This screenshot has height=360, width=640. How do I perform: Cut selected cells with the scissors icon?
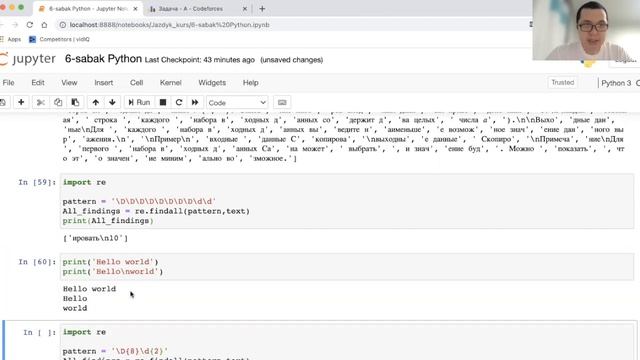[x=40, y=102]
